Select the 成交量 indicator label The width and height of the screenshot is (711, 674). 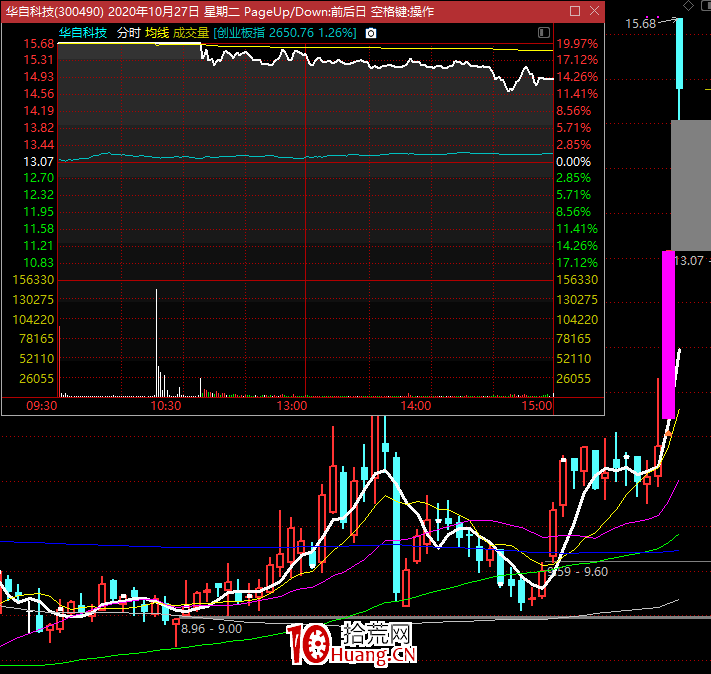click(191, 33)
